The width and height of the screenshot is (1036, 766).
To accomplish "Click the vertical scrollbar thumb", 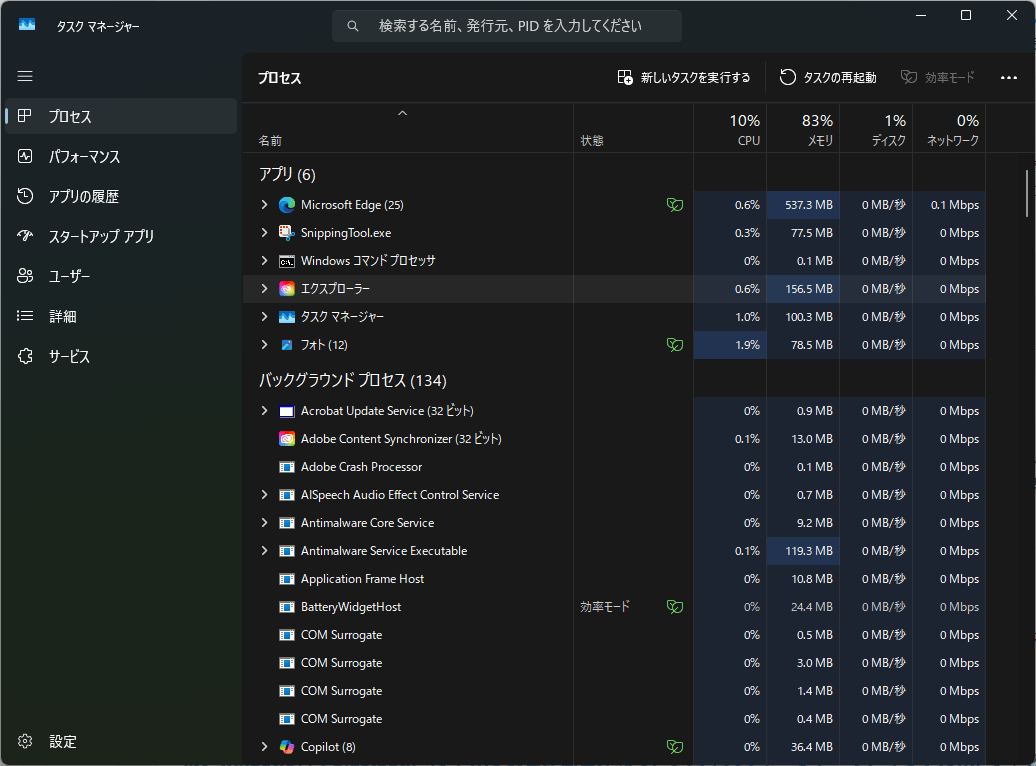I will coord(1027,193).
